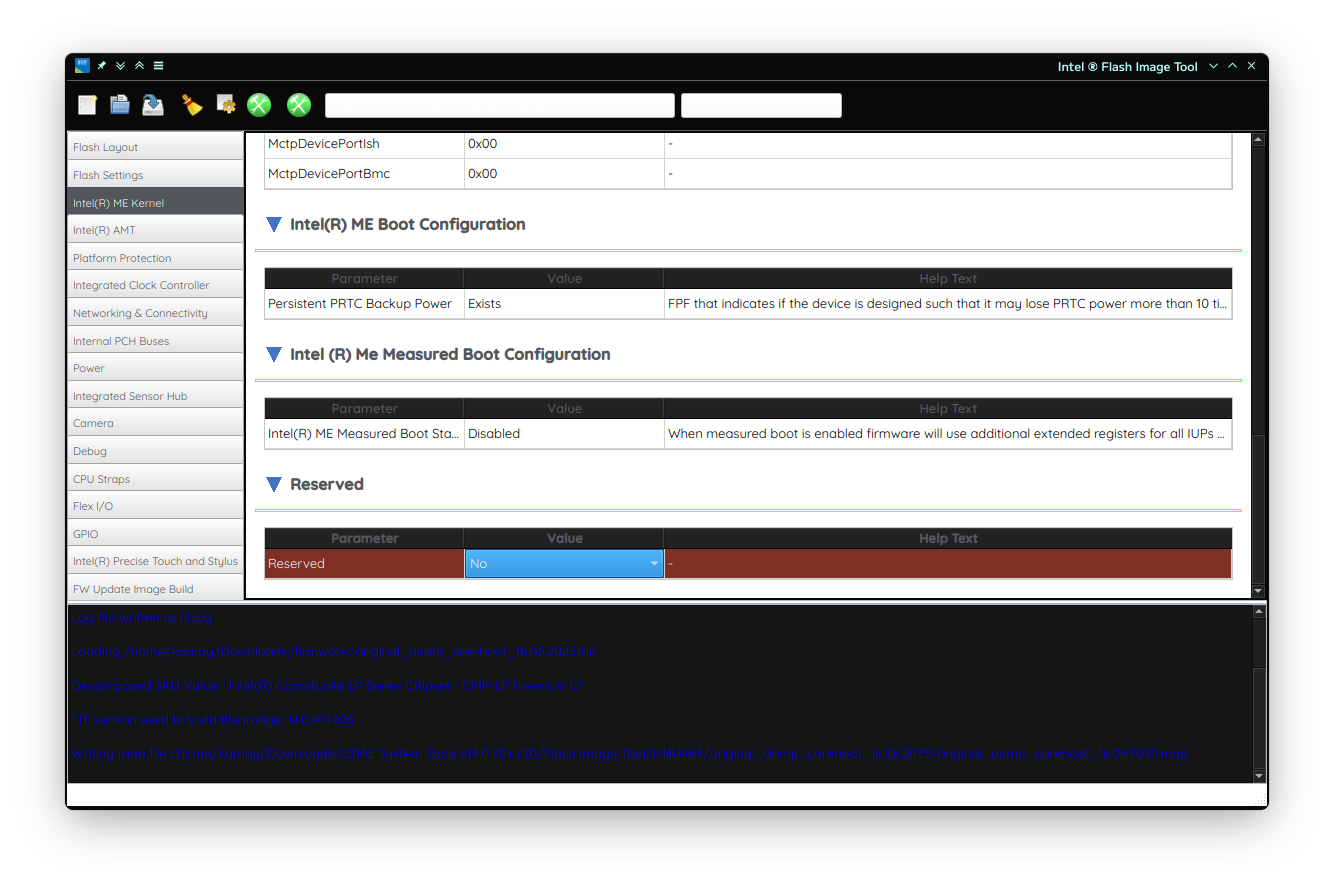
Task: Click settings panel scrollbar down arrow
Action: [x=1258, y=591]
